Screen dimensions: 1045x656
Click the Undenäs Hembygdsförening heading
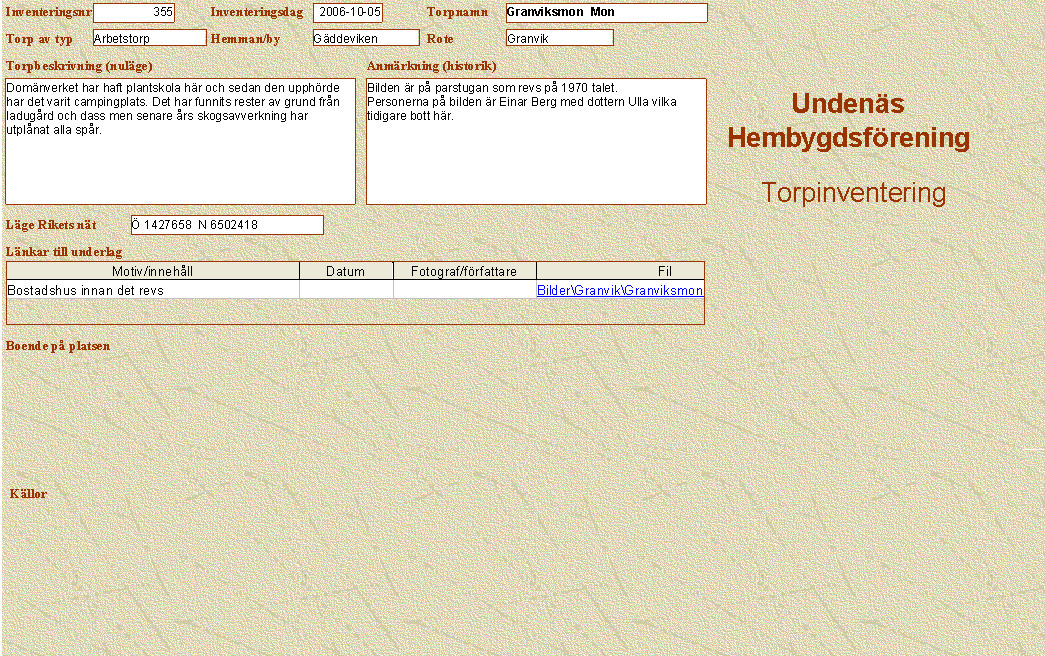point(848,120)
